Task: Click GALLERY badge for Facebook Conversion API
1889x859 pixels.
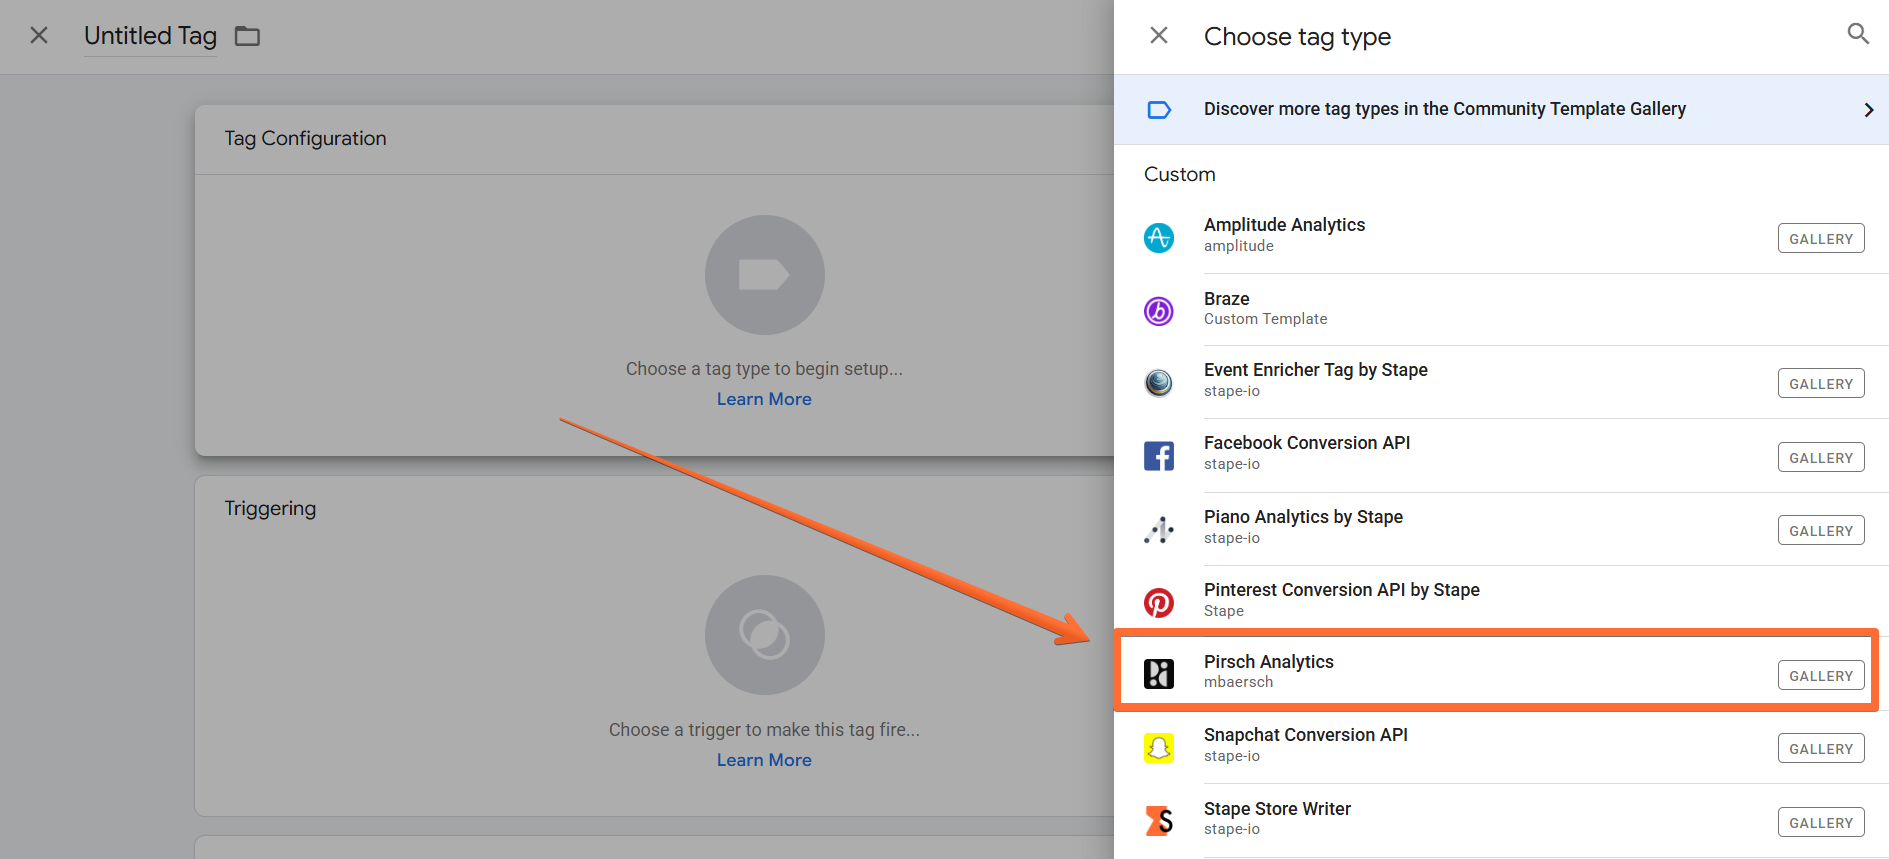Action: pos(1820,458)
